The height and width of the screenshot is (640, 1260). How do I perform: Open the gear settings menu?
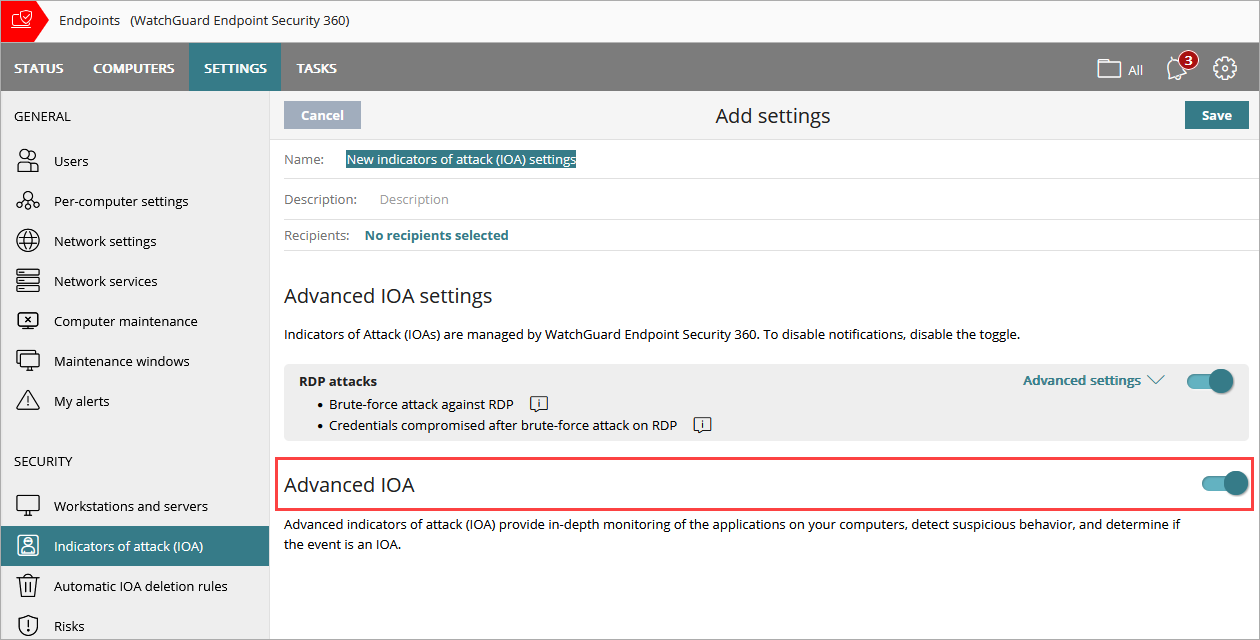click(x=1225, y=68)
